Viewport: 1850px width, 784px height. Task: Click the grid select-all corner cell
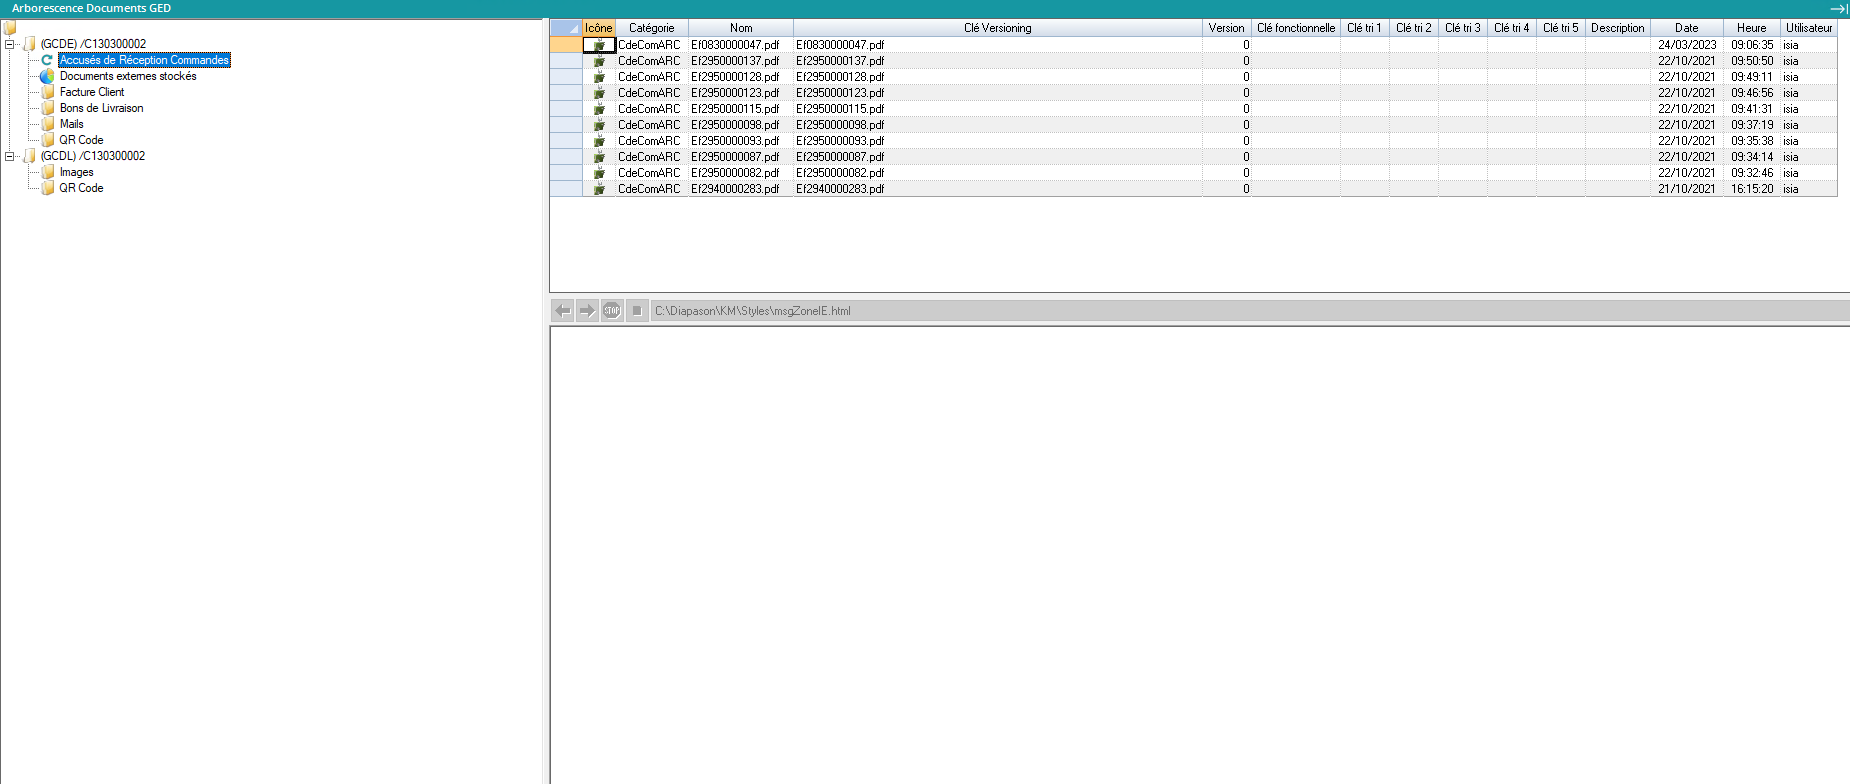click(566, 28)
